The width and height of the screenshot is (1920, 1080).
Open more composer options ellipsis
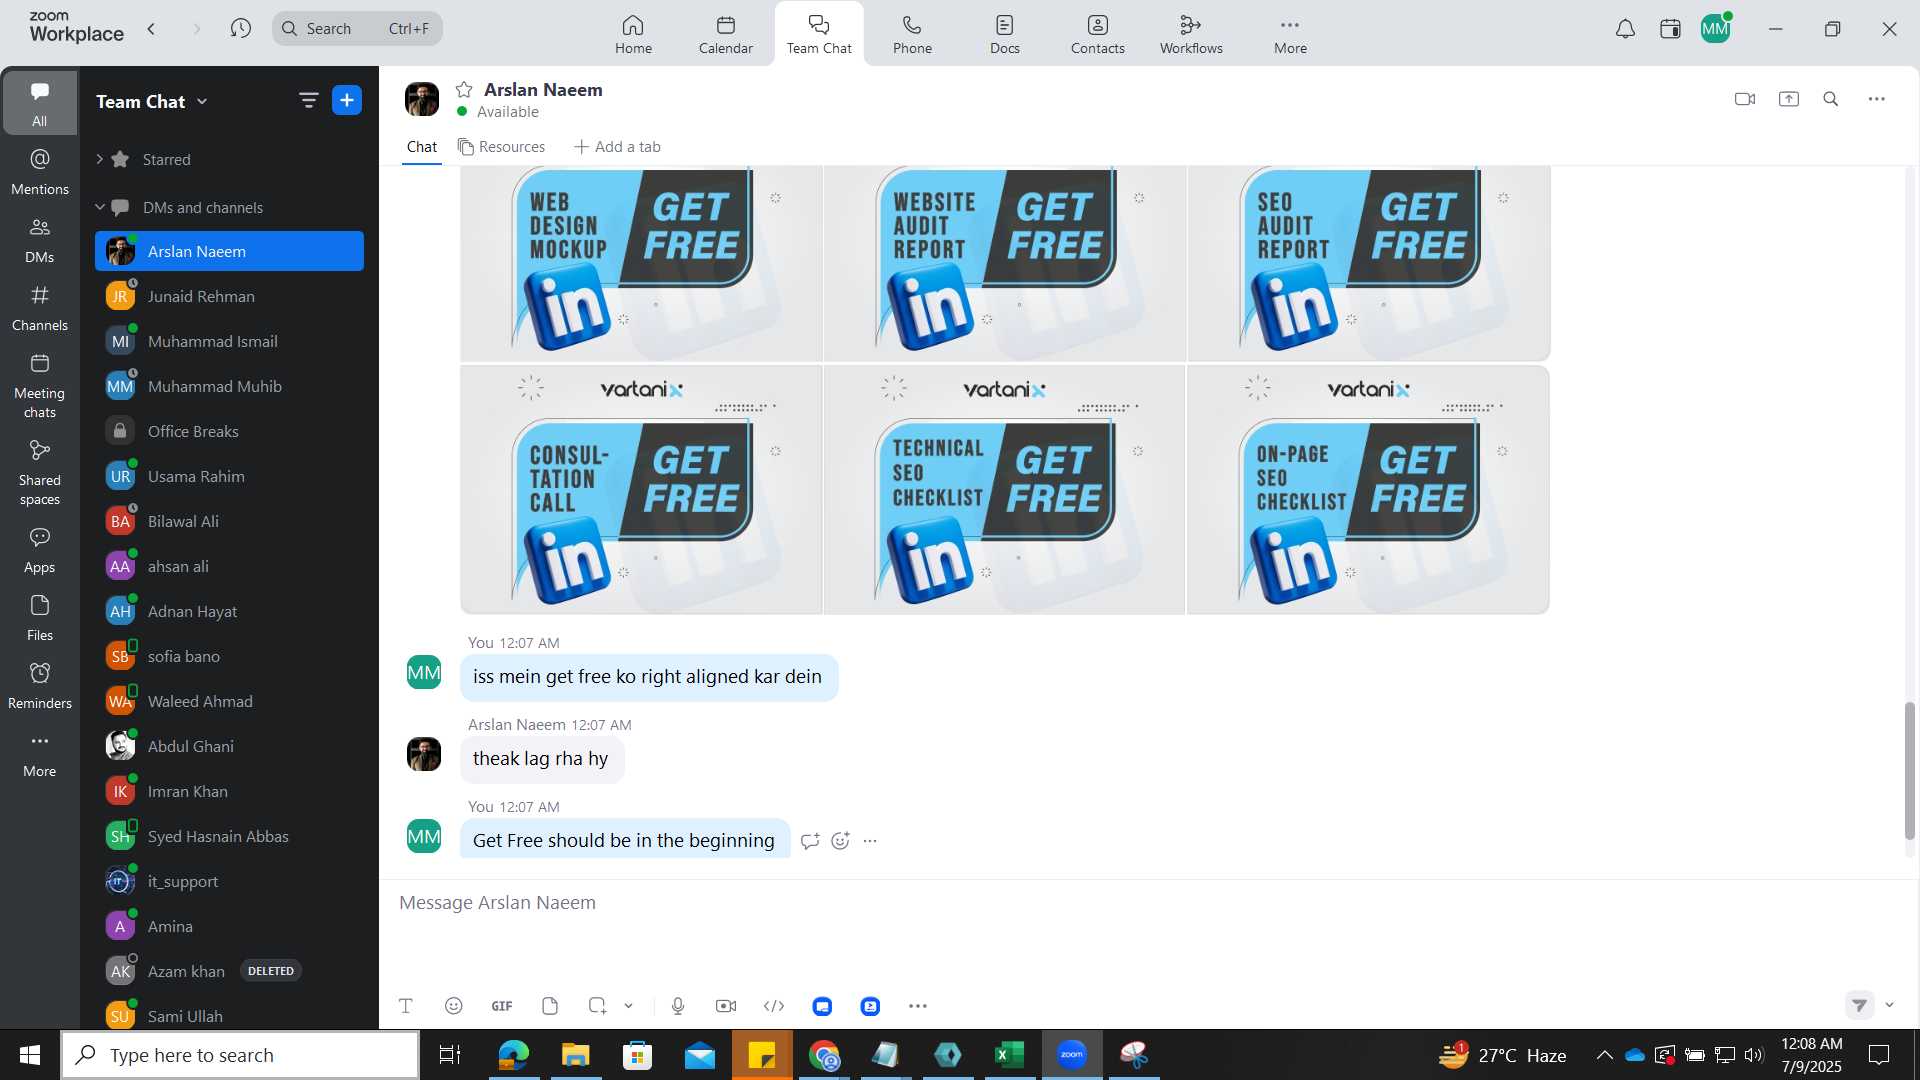[x=918, y=1006]
